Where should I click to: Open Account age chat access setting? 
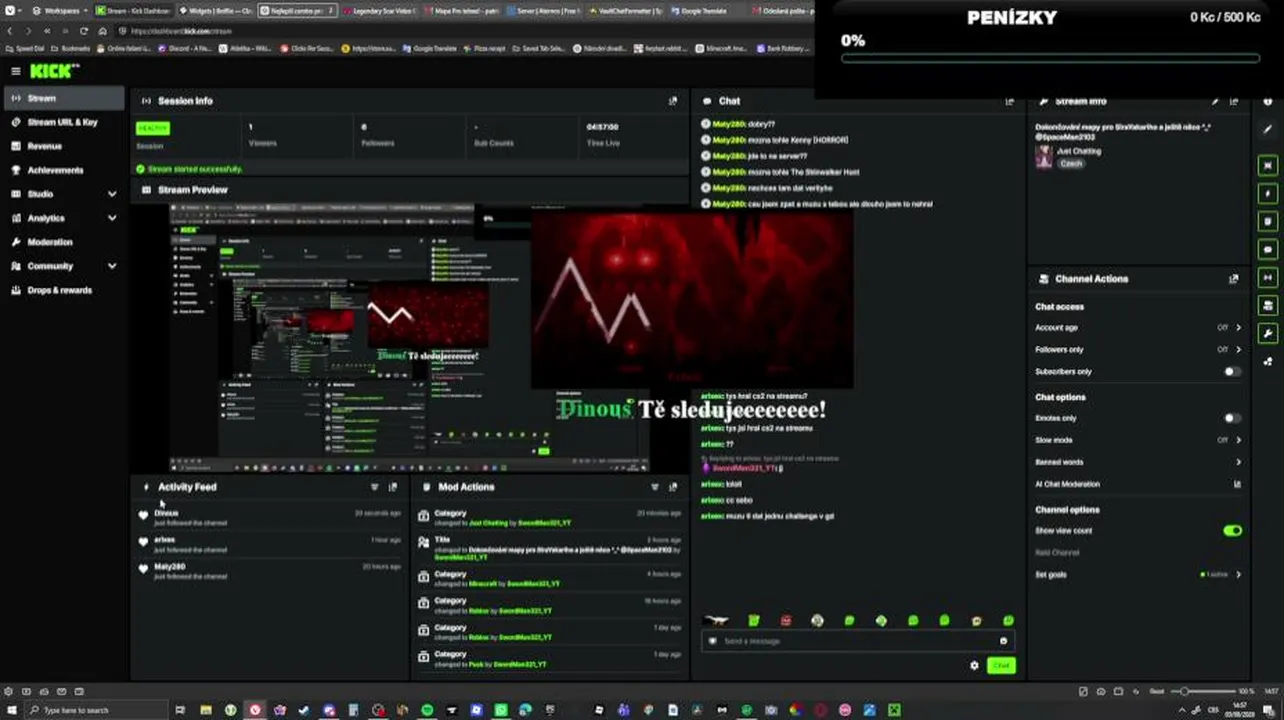(1138, 328)
